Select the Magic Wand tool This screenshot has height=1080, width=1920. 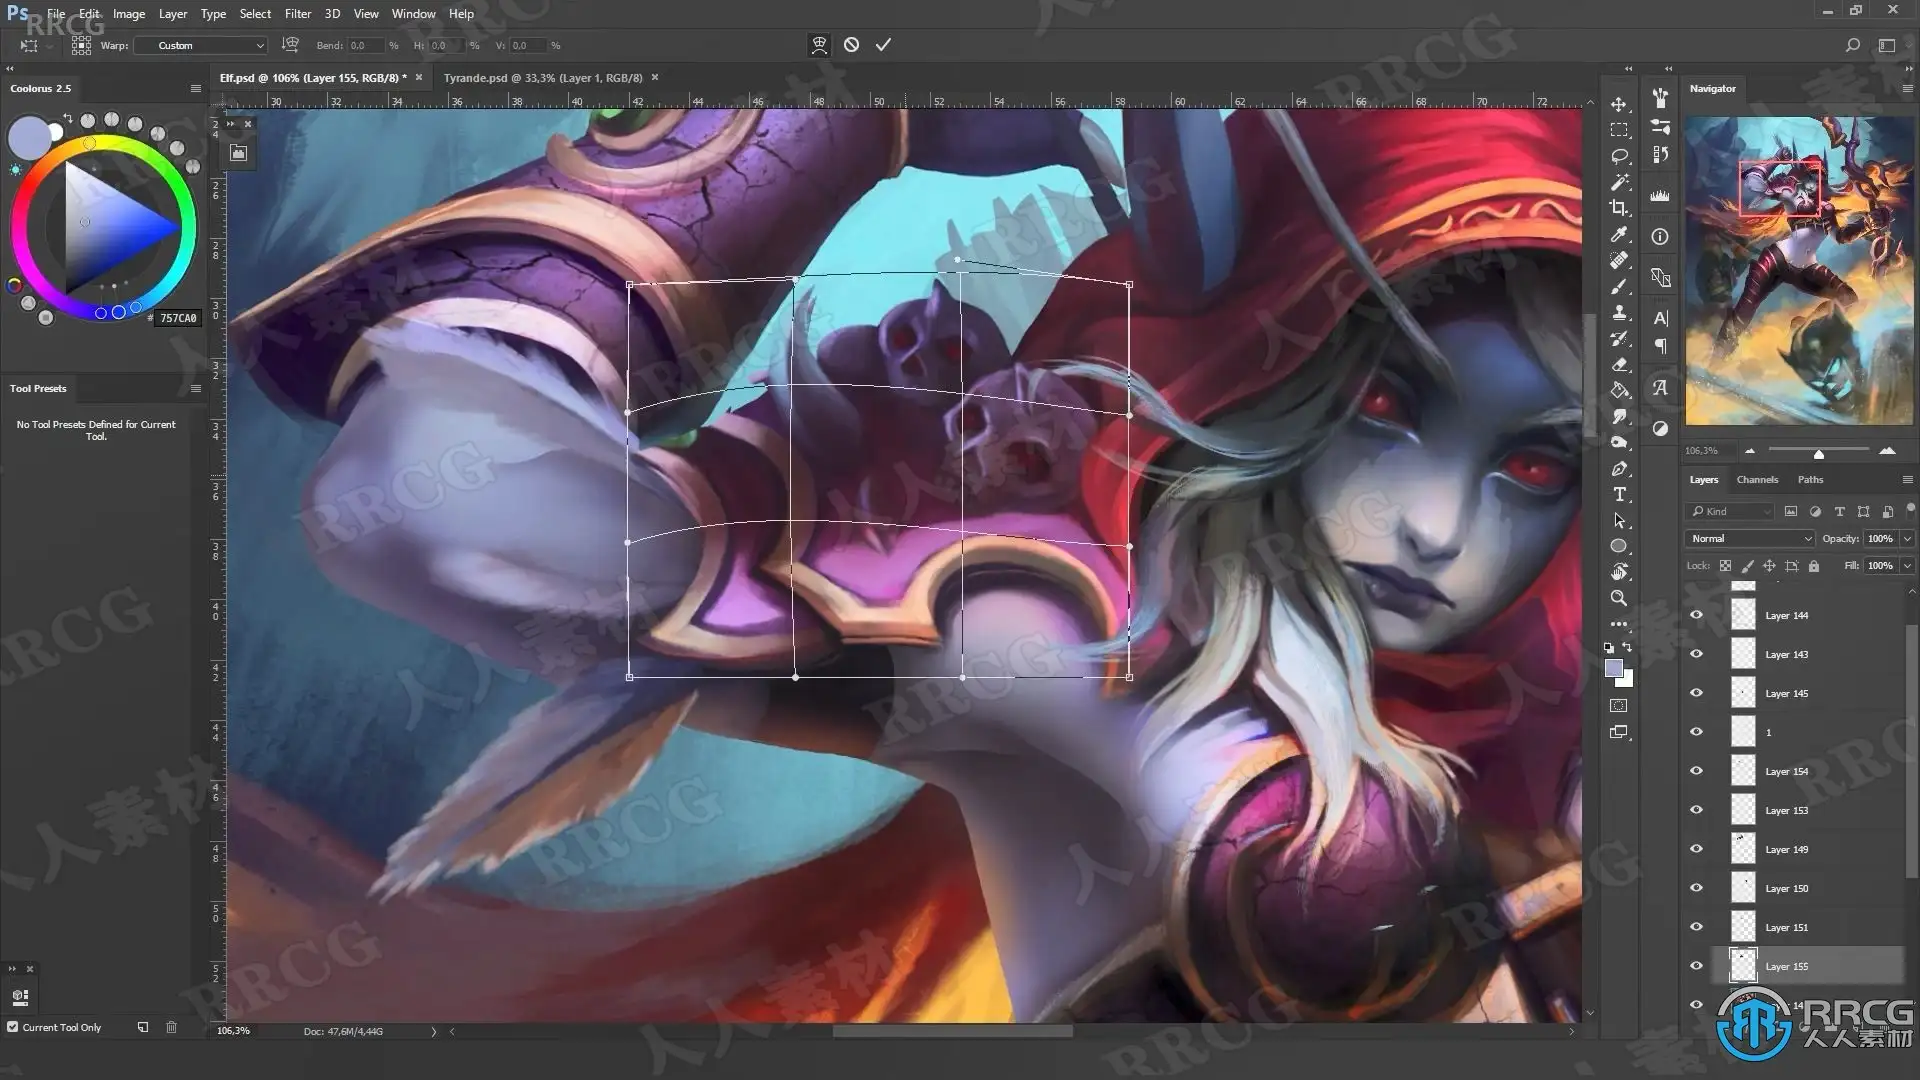click(1619, 182)
